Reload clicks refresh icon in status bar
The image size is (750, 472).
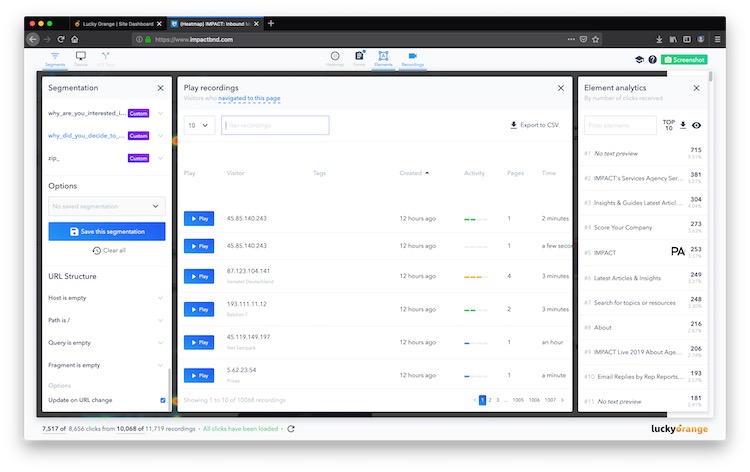(x=291, y=429)
